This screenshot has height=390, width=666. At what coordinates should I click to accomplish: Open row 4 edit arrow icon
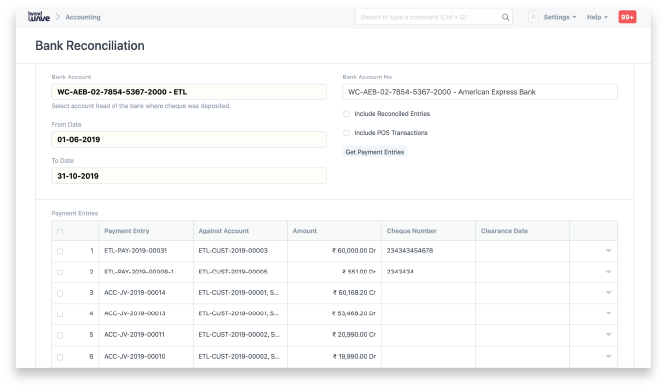(x=608, y=313)
